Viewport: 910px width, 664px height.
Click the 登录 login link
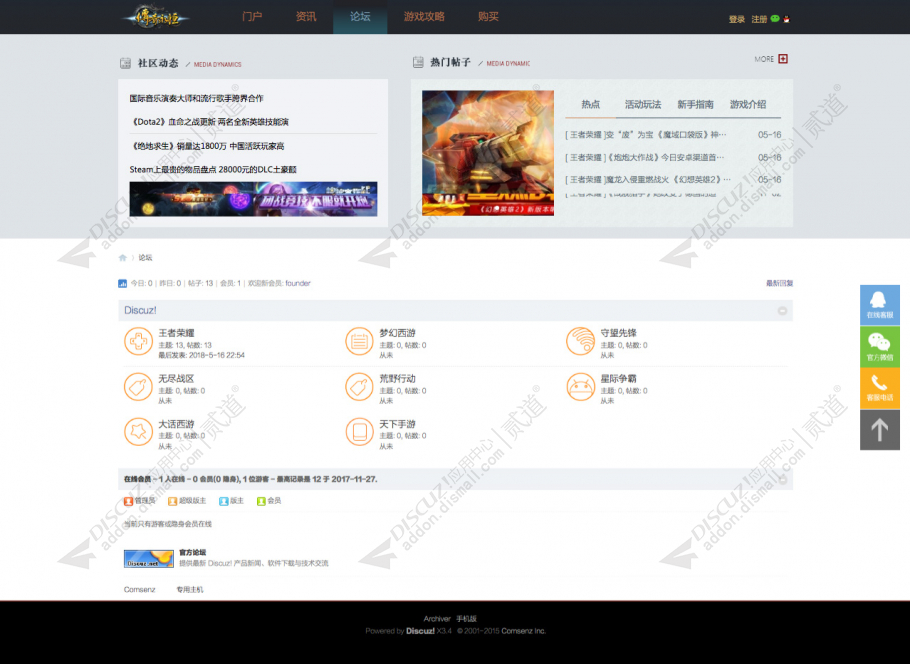pos(736,19)
